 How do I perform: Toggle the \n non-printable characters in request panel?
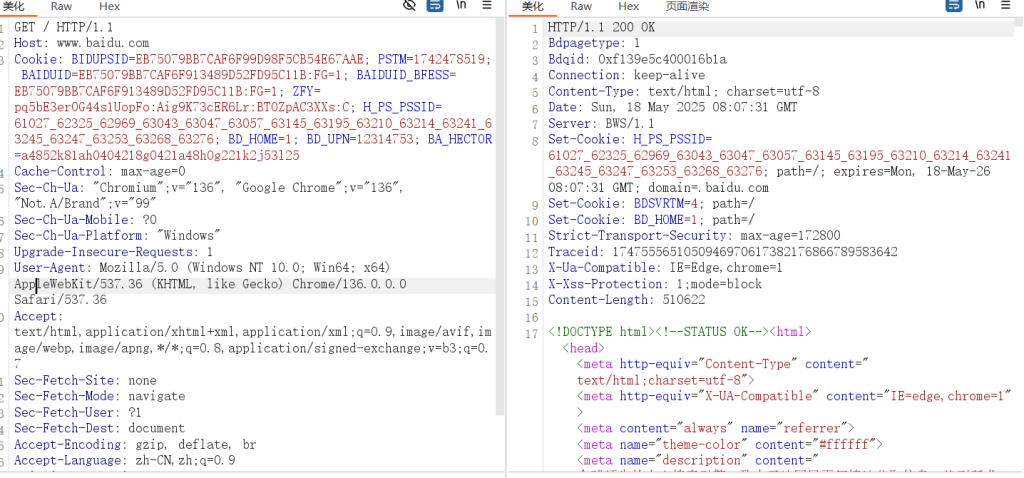461,6
